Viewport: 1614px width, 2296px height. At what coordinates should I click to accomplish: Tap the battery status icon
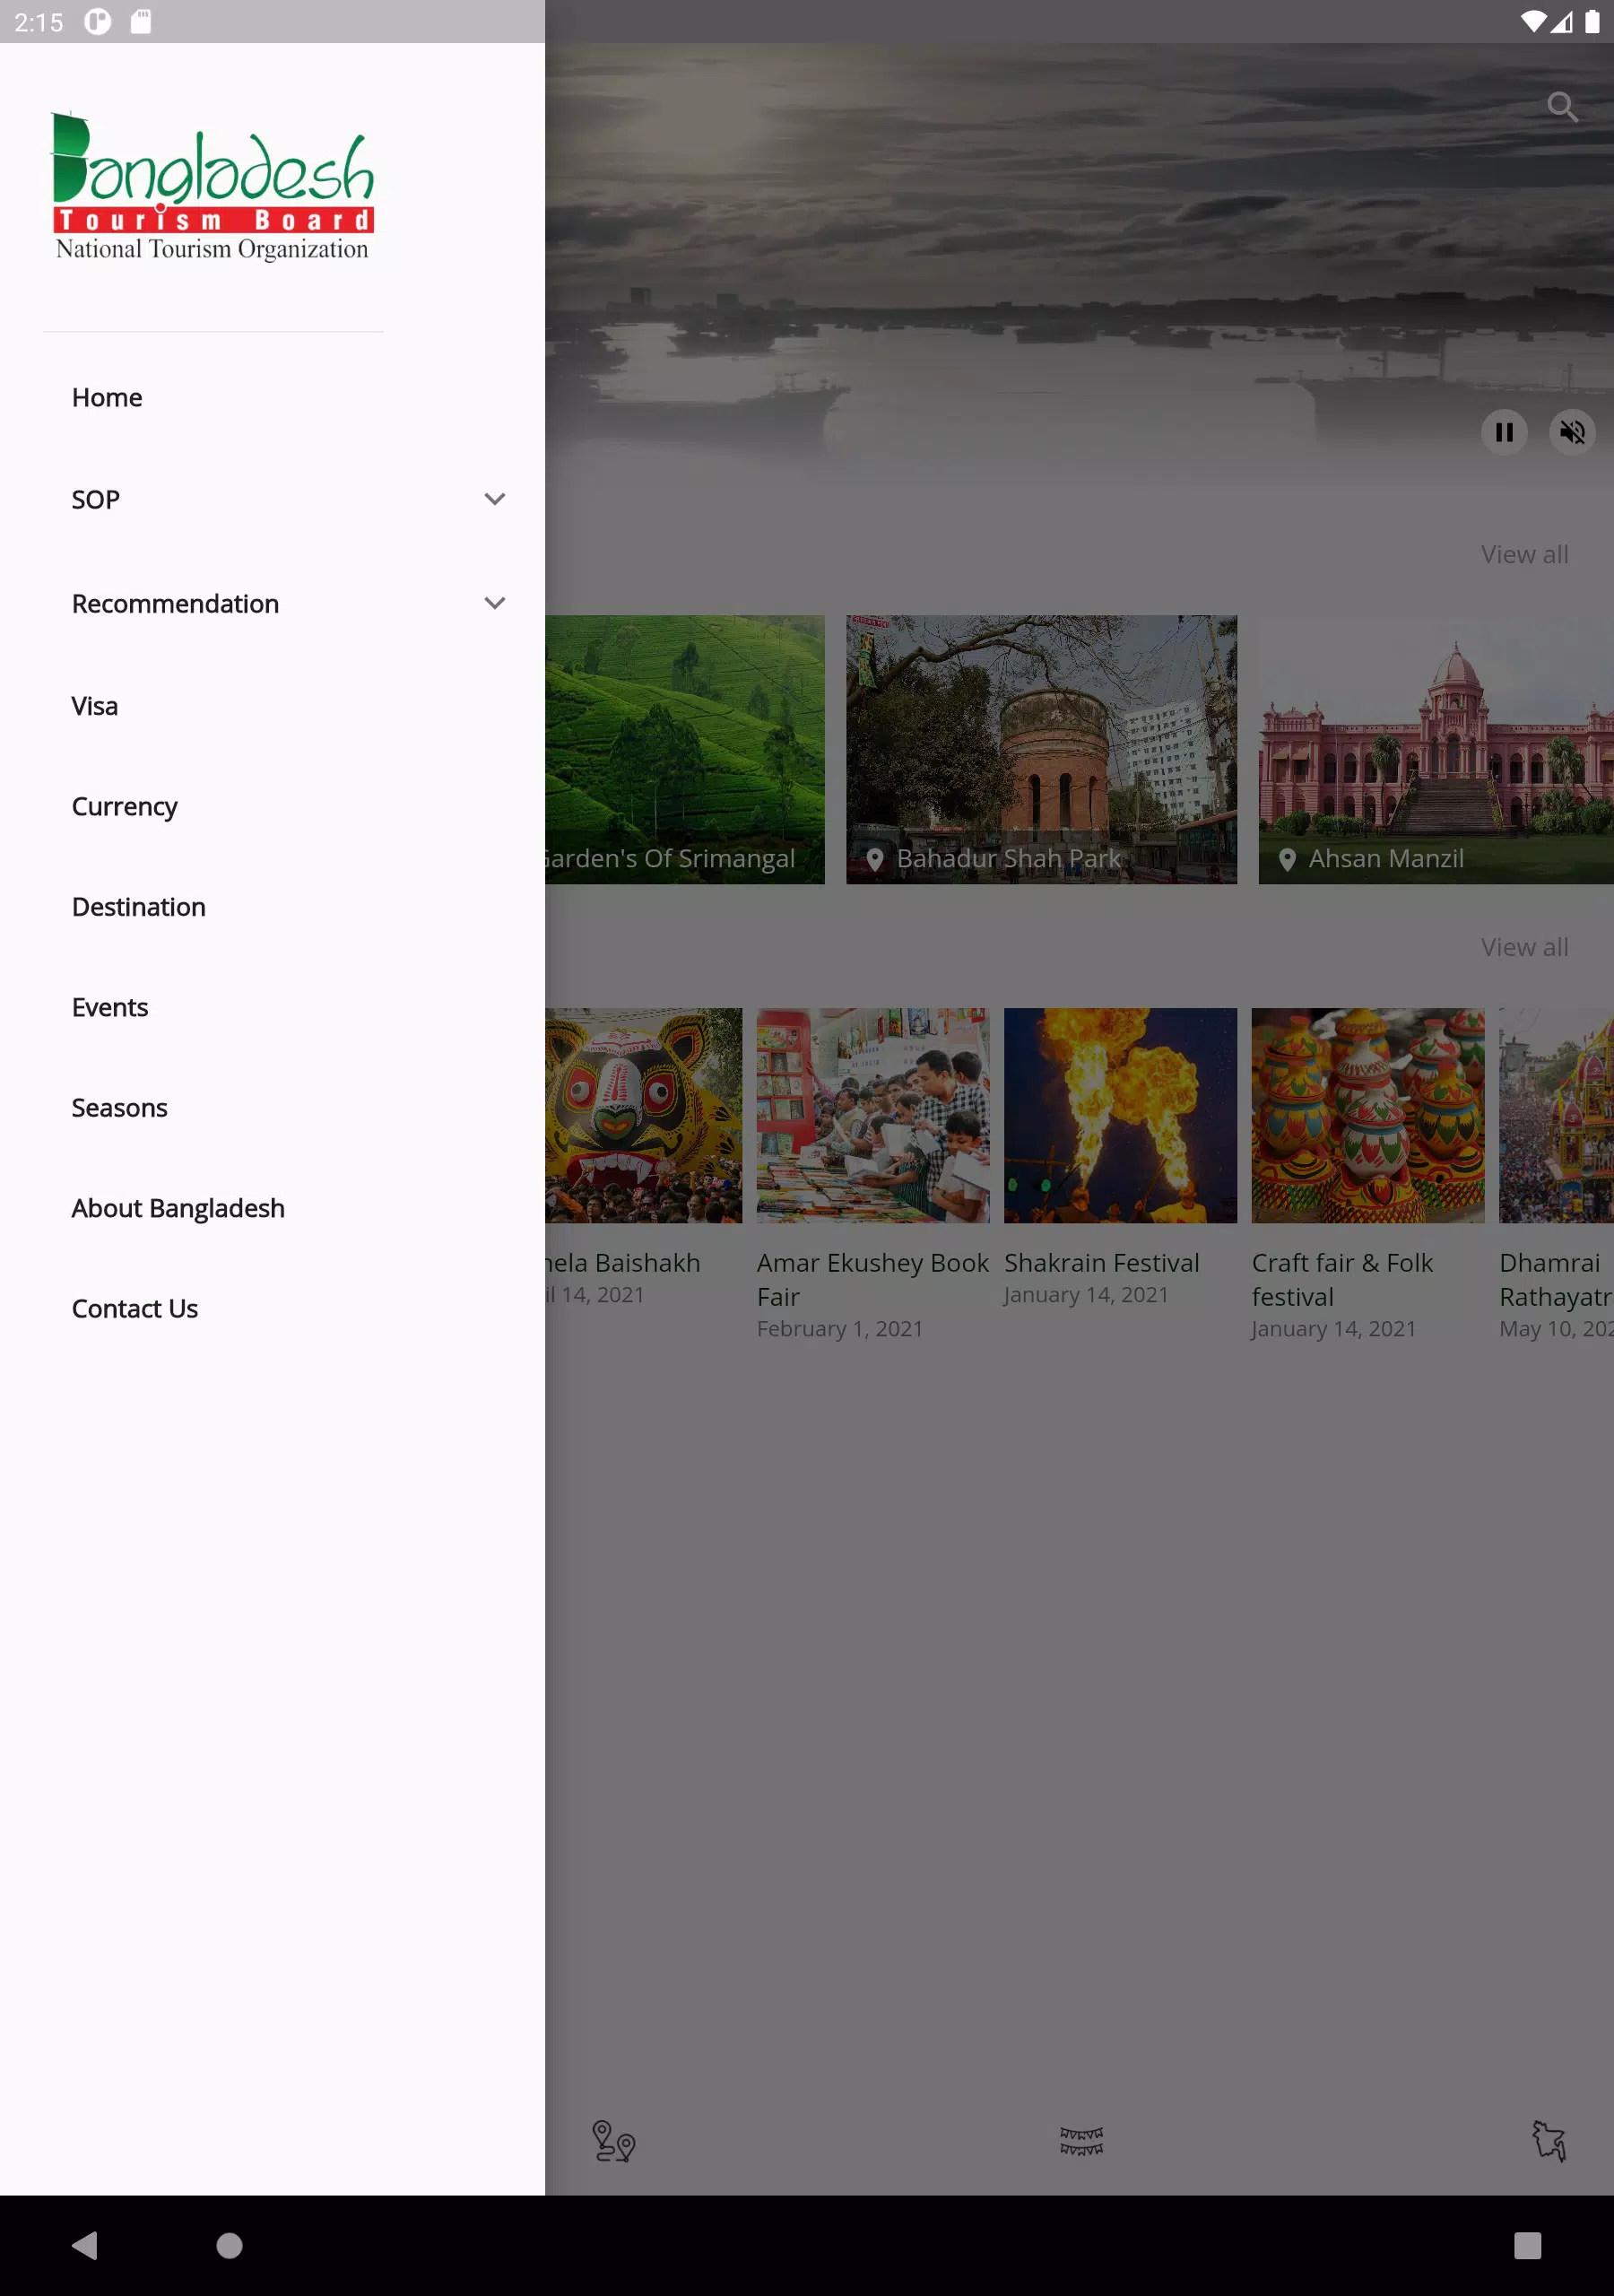(1592, 21)
